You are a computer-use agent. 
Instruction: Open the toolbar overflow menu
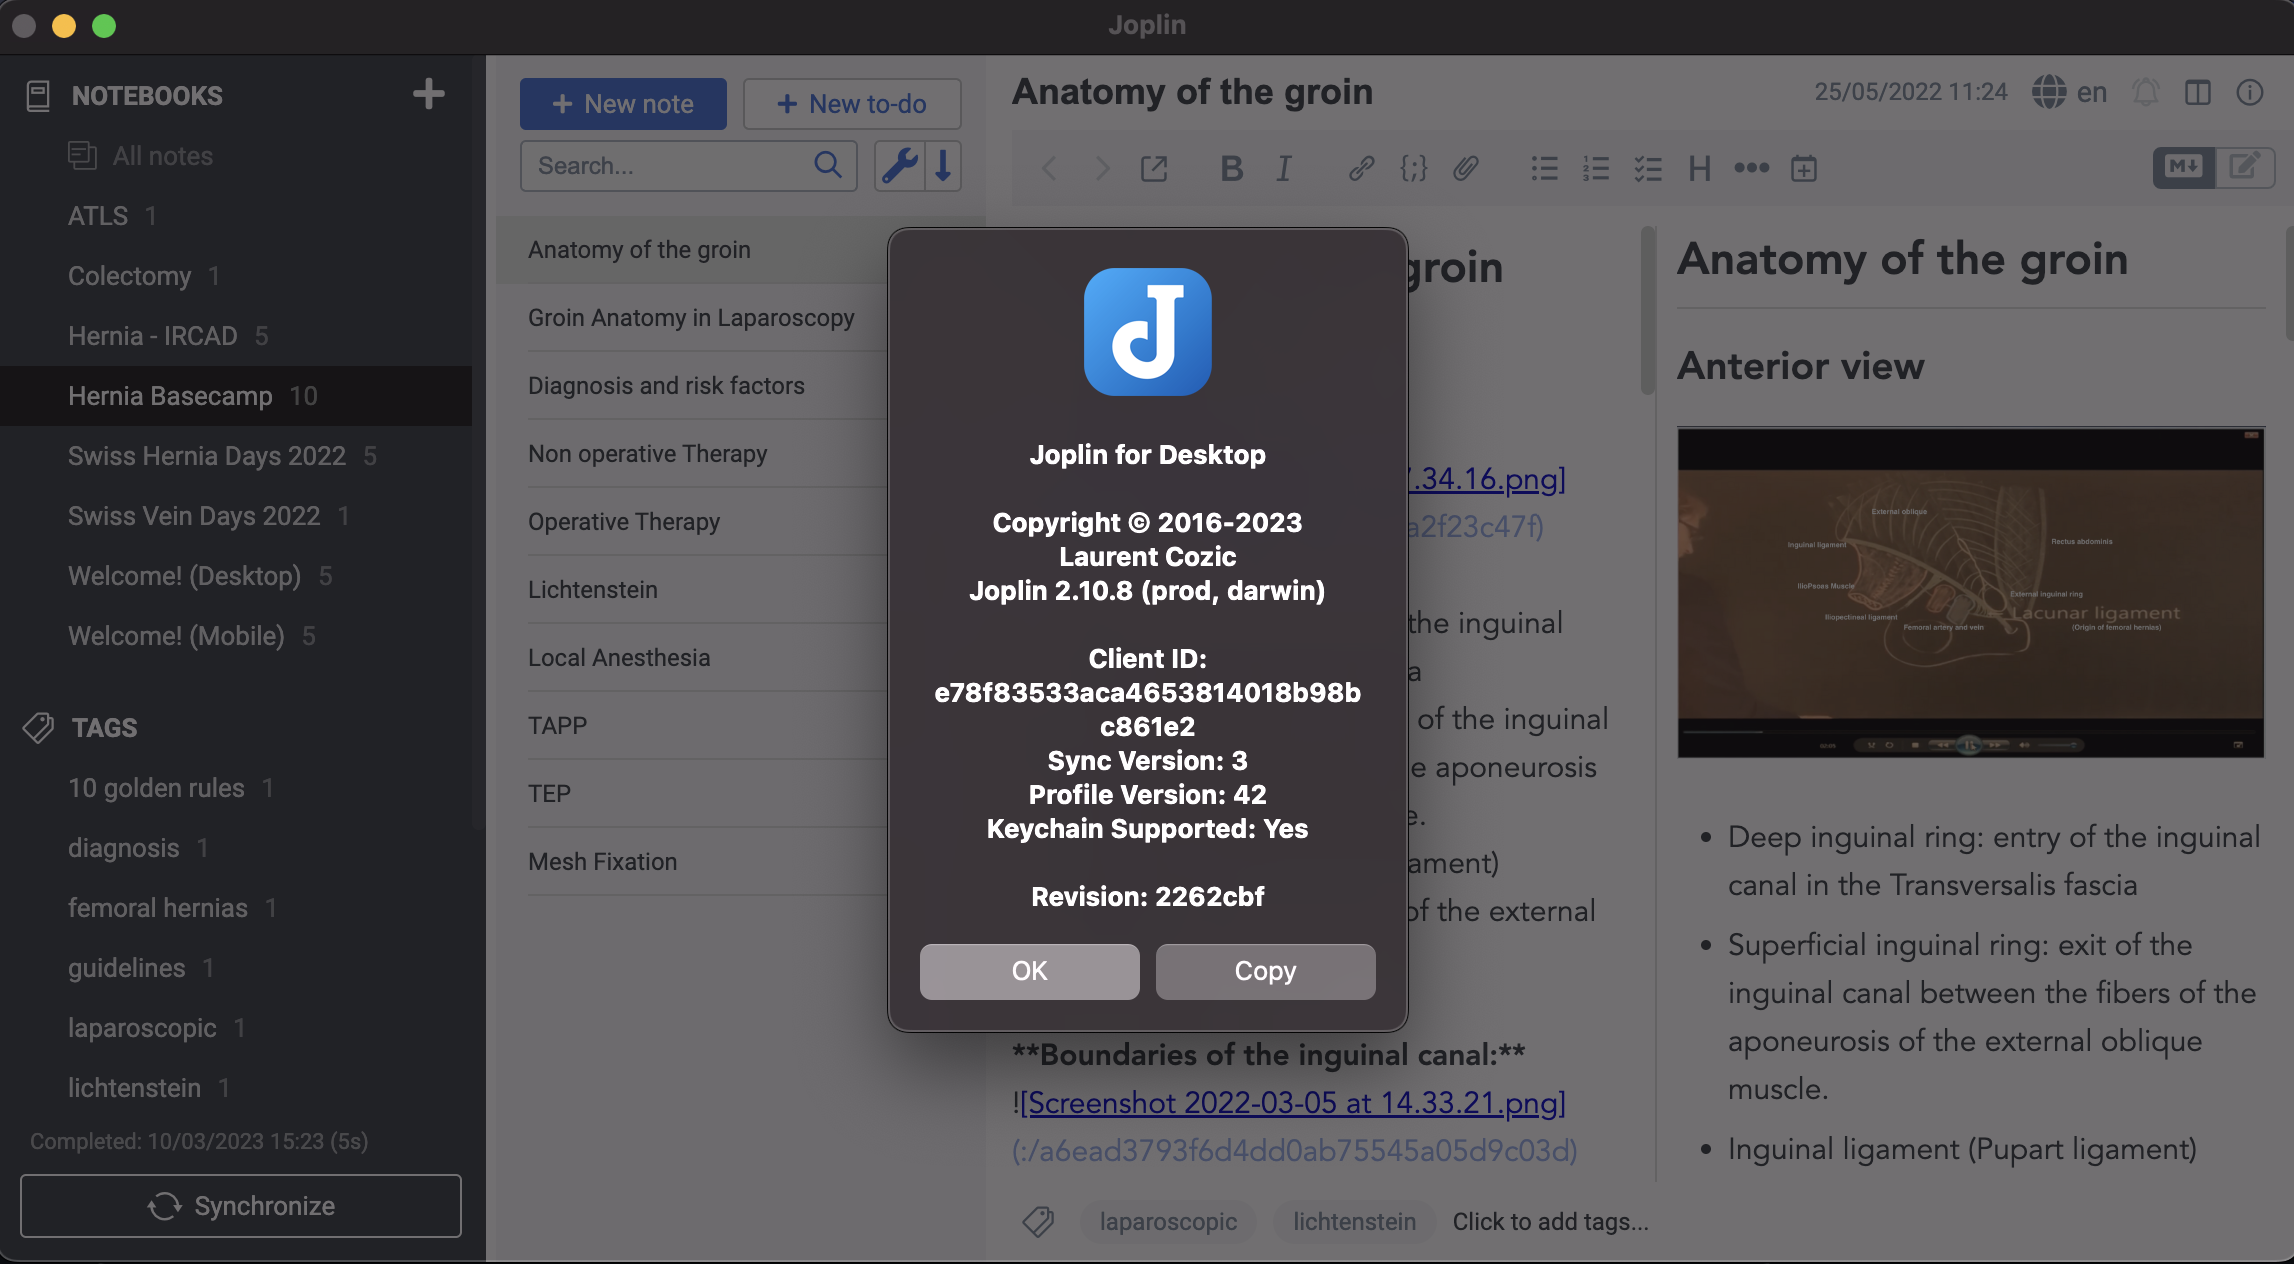[x=1750, y=168]
